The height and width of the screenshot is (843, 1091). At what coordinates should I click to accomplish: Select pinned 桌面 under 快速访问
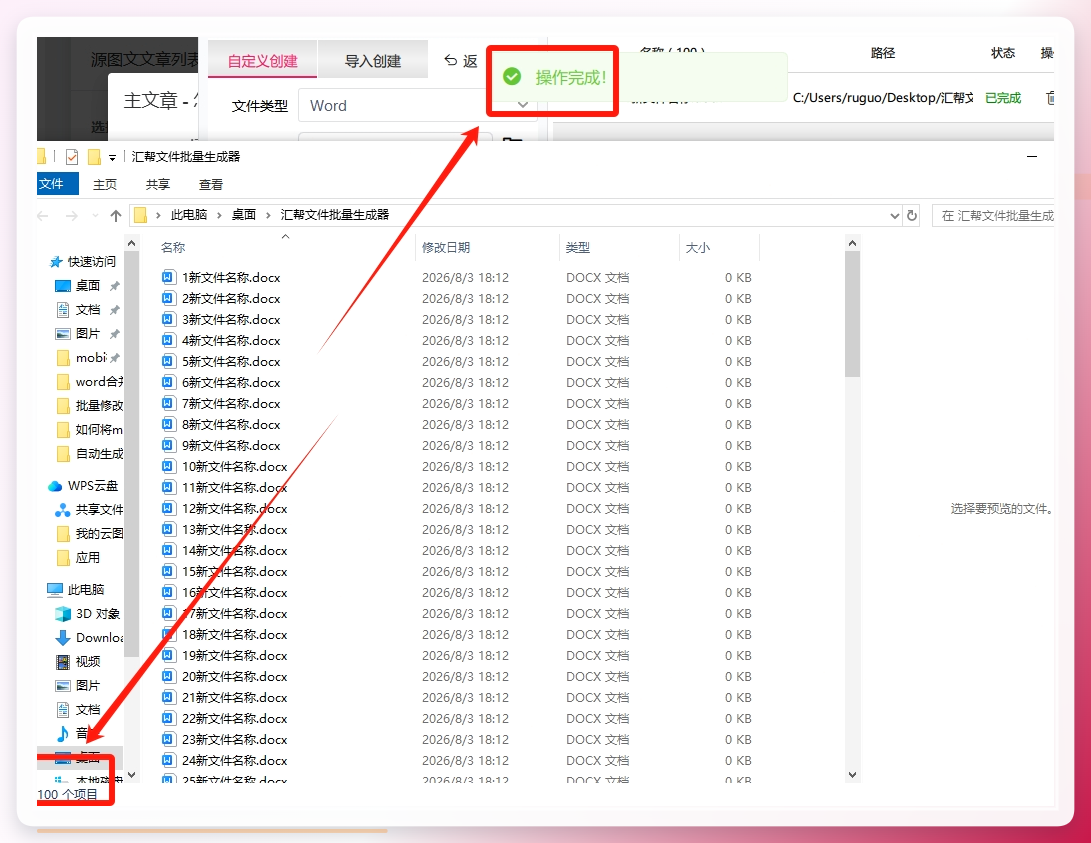click(87, 286)
